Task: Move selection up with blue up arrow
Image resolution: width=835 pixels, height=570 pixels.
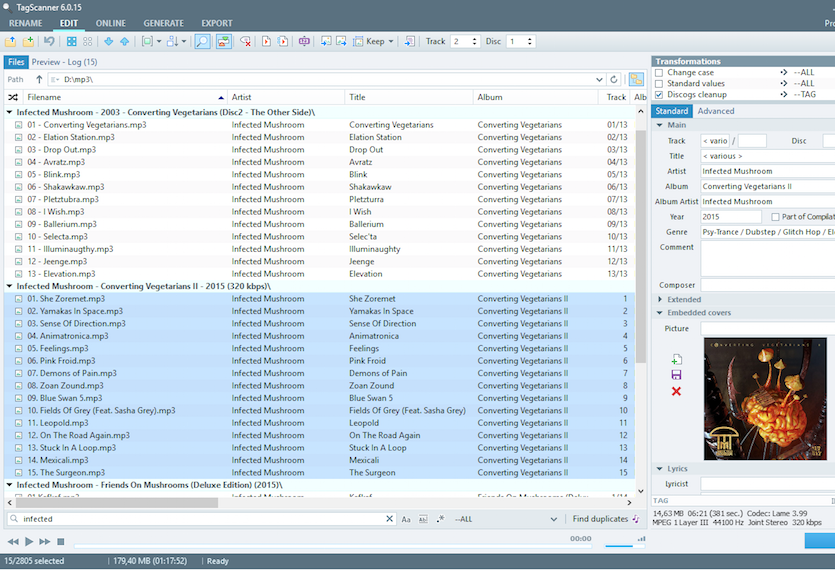Action: (x=125, y=41)
